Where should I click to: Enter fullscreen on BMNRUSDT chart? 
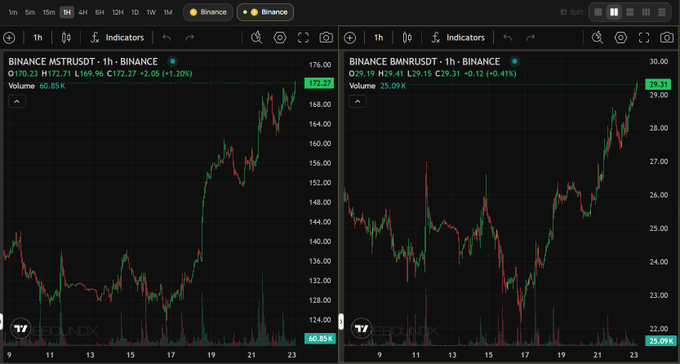(644, 38)
